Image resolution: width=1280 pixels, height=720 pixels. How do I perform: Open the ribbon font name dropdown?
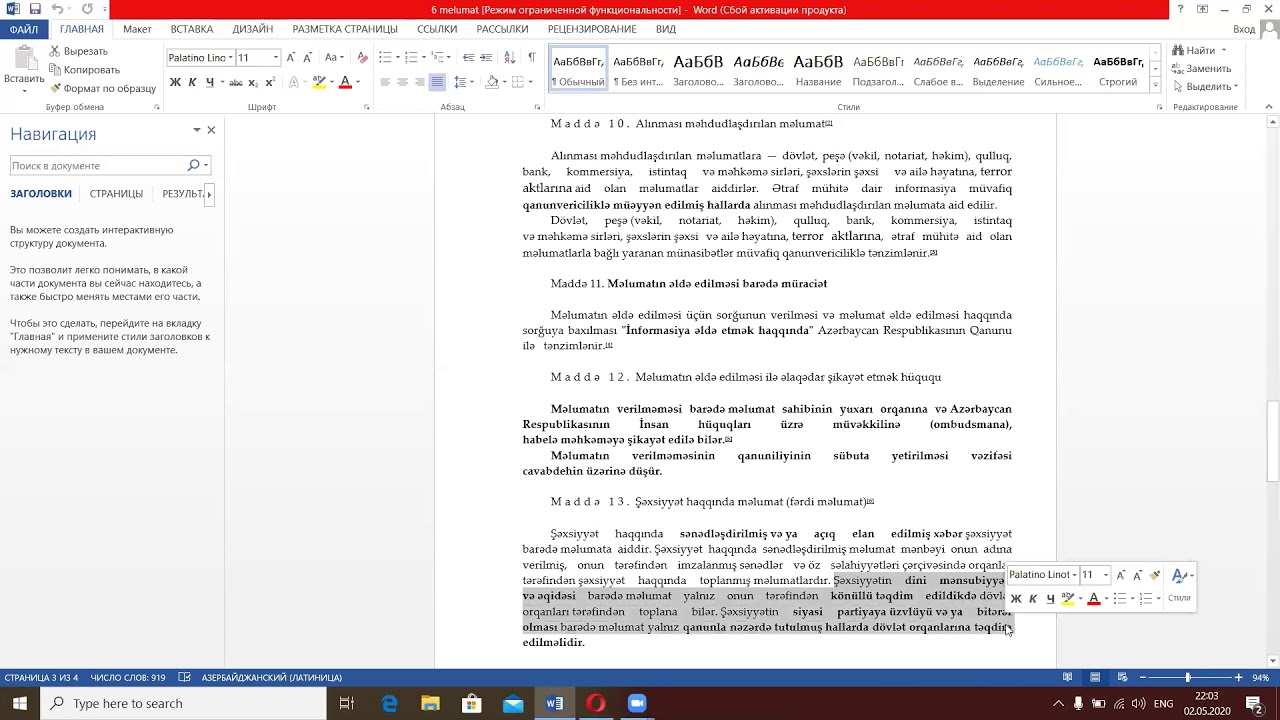(x=231, y=58)
